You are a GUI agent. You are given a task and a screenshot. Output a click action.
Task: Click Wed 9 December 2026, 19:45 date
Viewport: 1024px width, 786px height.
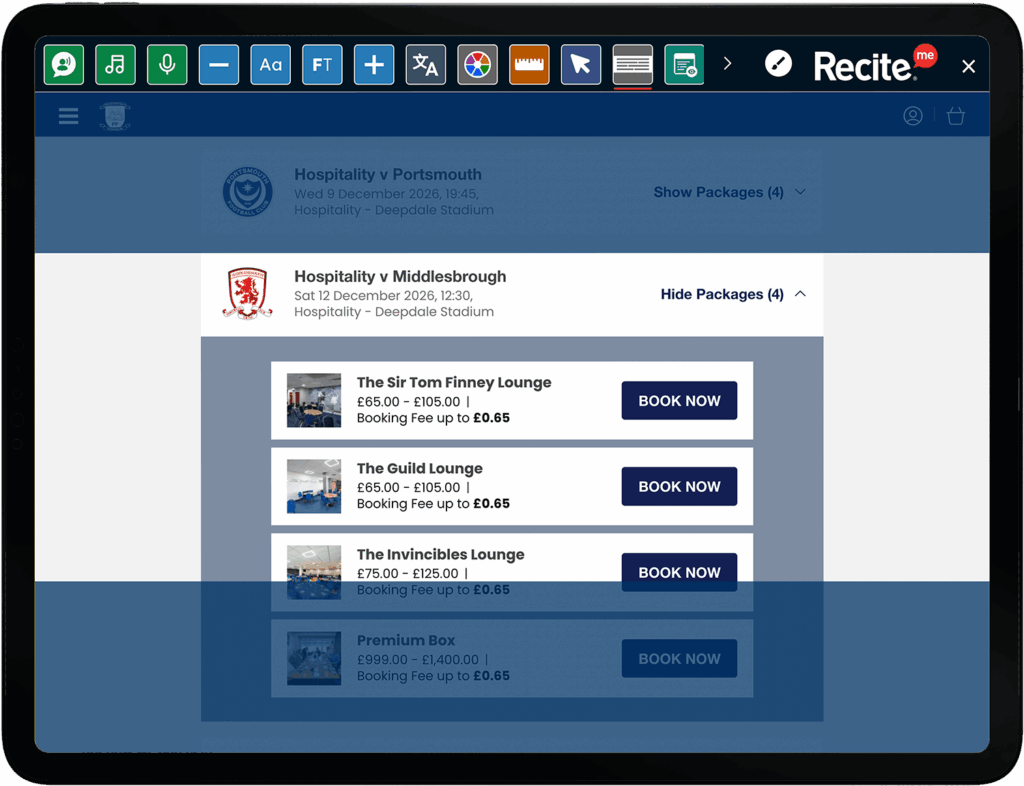tap(387, 194)
